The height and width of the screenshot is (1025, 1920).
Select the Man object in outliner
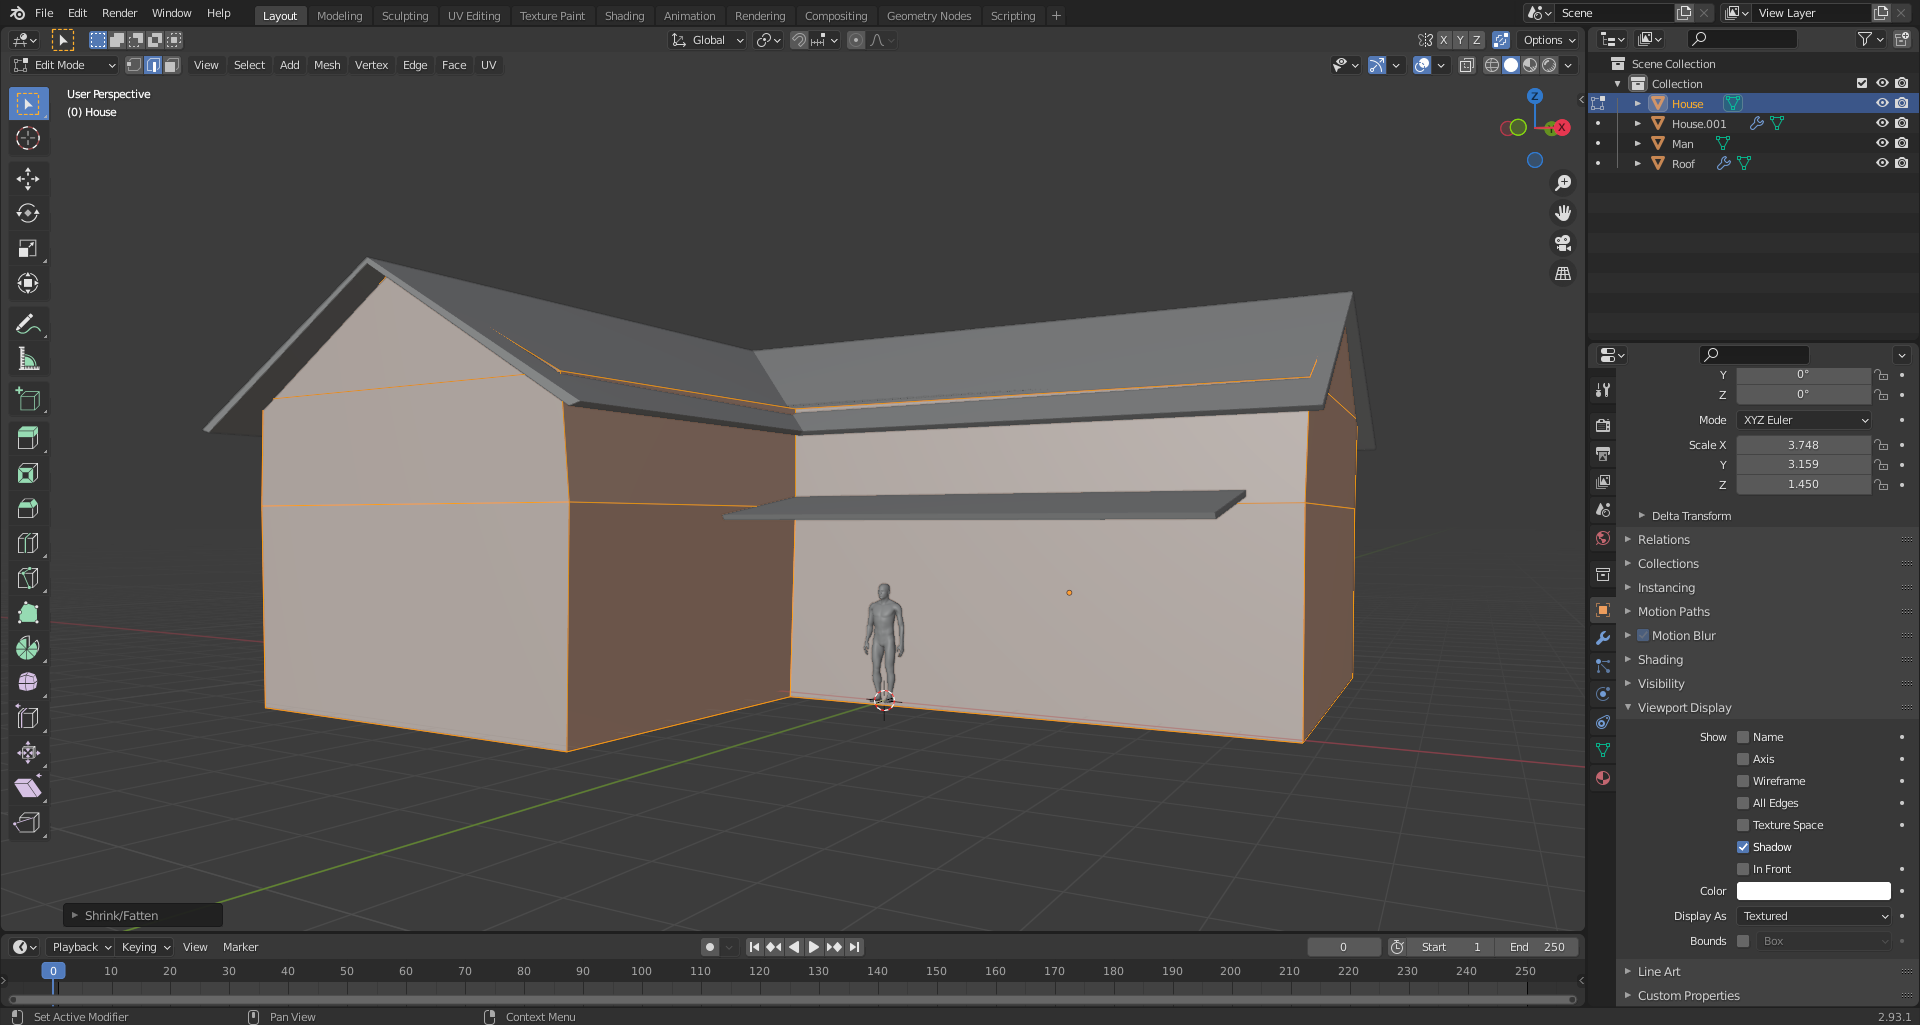[x=1682, y=144]
